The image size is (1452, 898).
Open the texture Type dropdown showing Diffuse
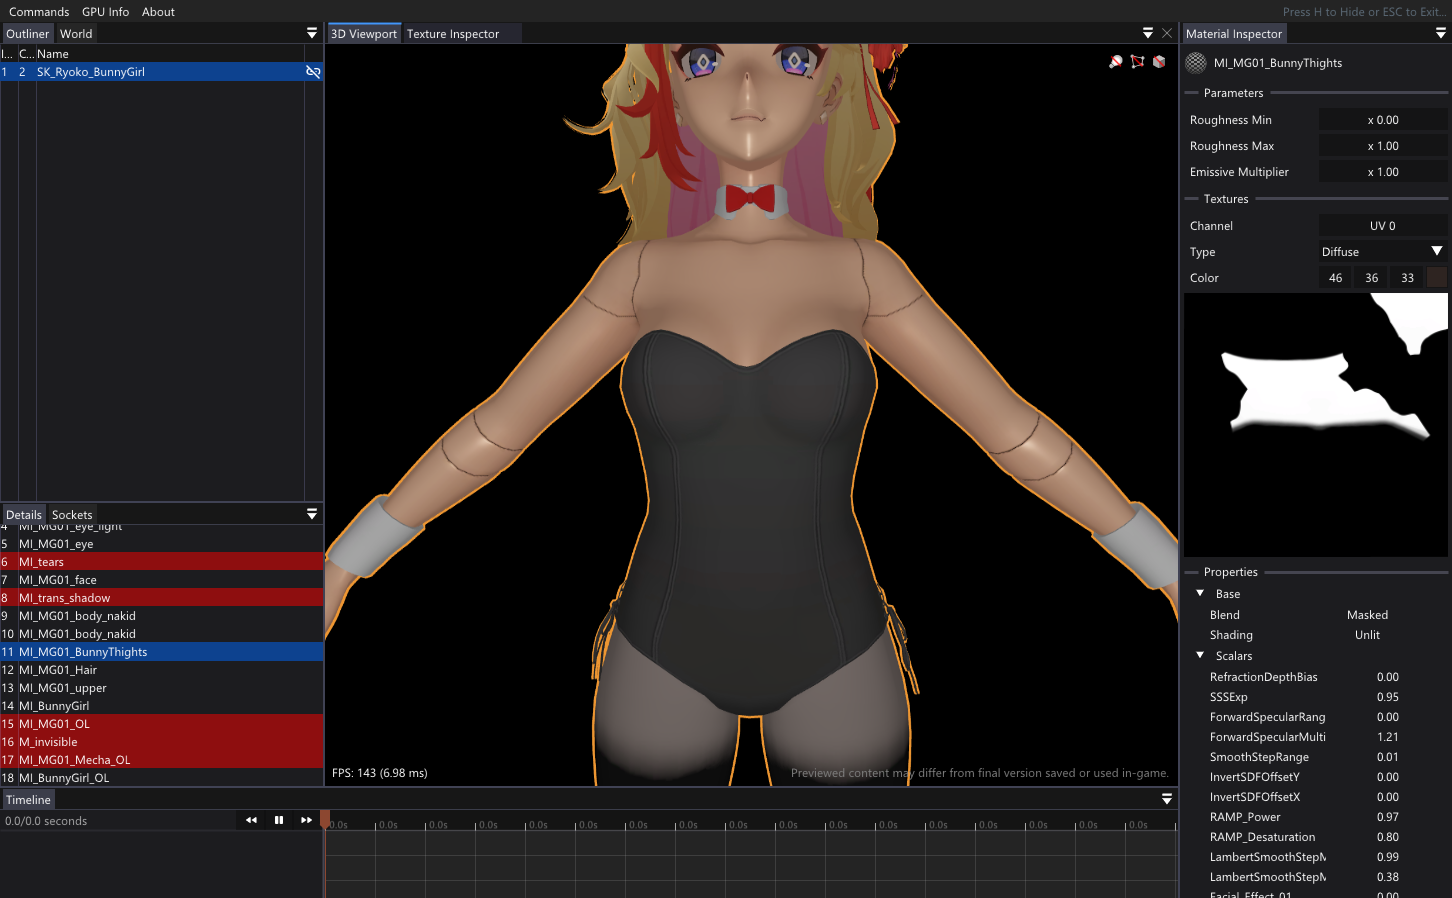click(1382, 252)
